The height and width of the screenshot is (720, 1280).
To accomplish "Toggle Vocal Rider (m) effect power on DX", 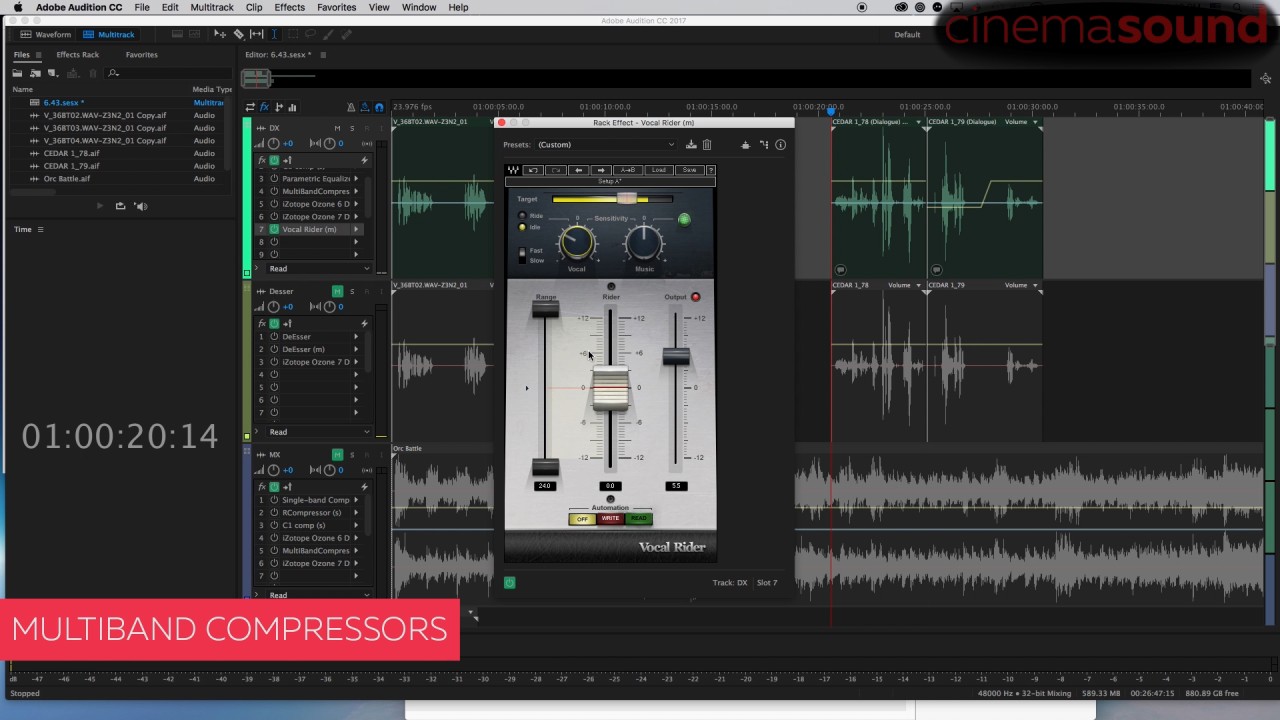I will [x=274, y=229].
